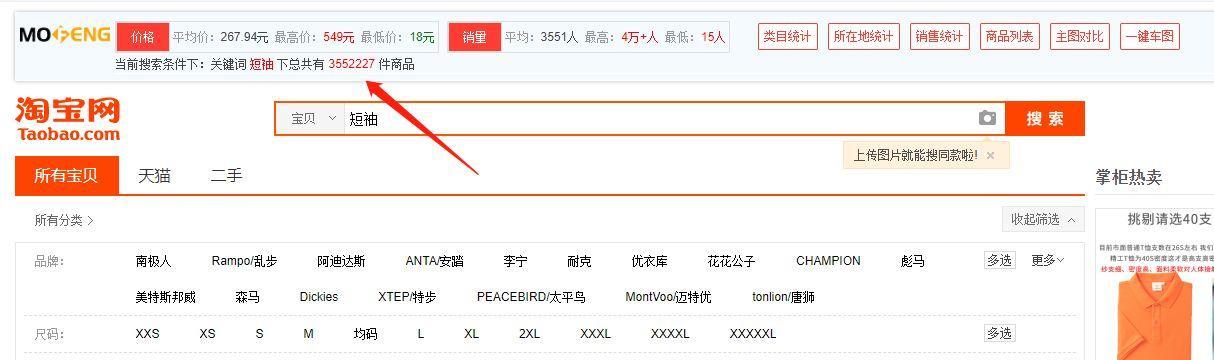Filter by brand tonlion/唐狮

click(x=783, y=297)
